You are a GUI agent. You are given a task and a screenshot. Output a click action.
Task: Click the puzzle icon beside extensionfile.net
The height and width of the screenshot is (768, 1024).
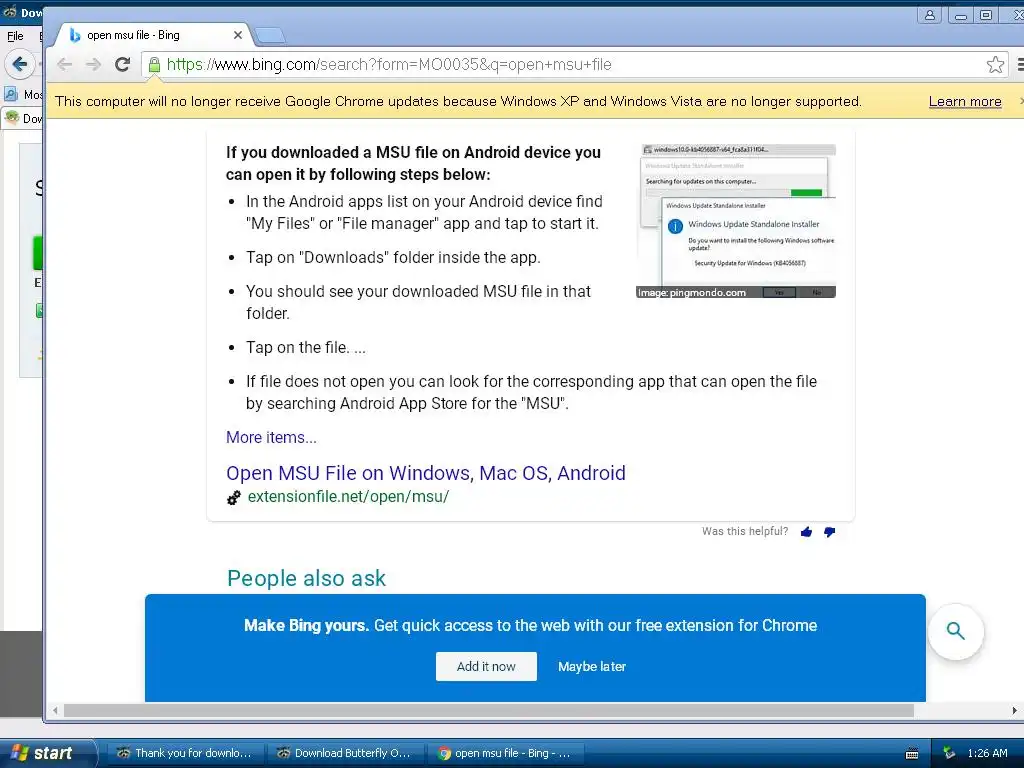[x=233, y=497]
